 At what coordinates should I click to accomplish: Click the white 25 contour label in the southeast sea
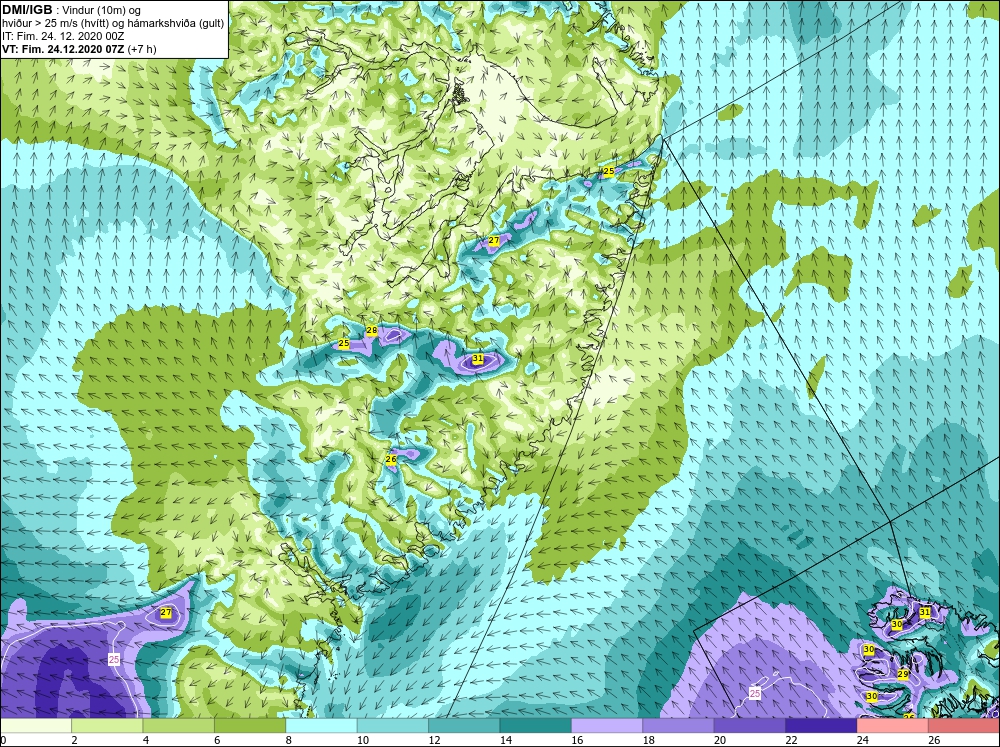click(755, 693)
